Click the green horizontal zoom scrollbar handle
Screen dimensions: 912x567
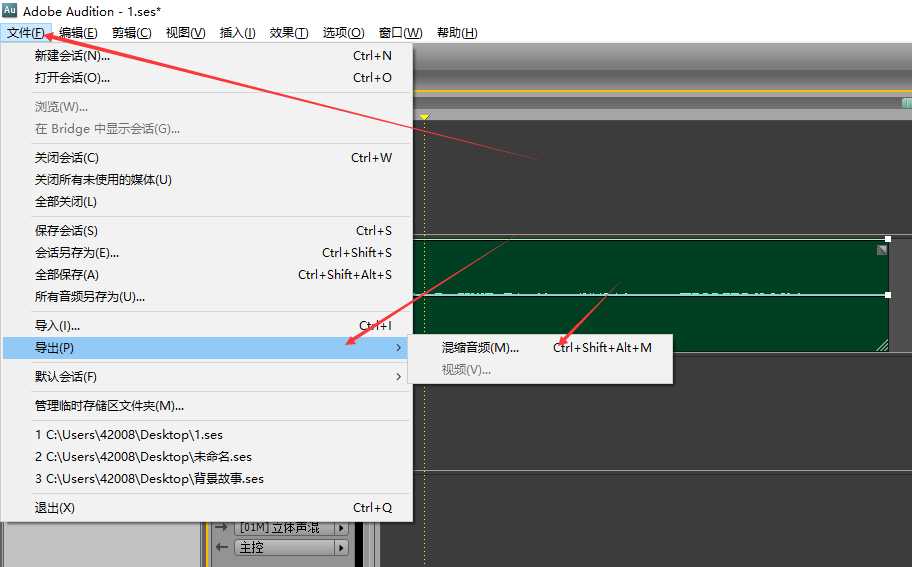(907, 103)
